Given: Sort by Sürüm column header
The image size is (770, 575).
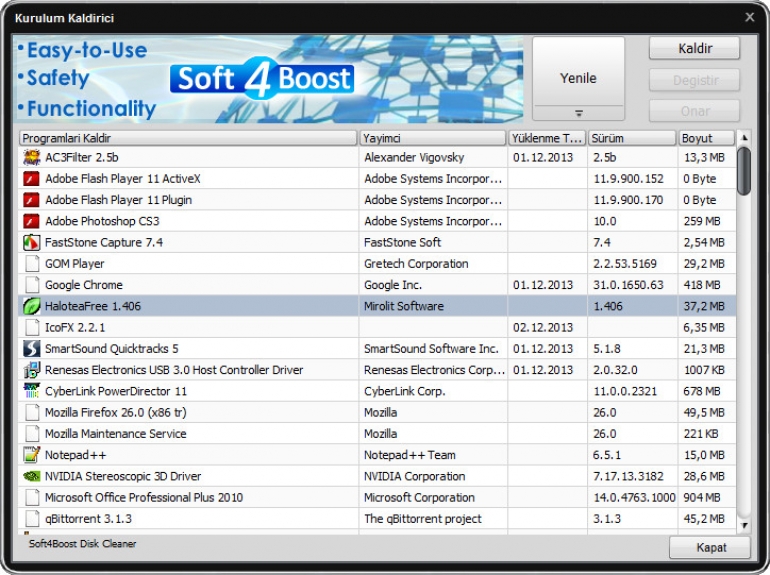Looking at the screenshot, I should tap(632, 138).
